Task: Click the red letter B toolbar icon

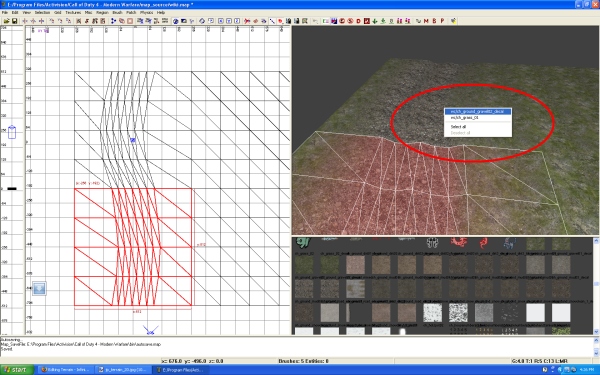Action: (434, 21)
